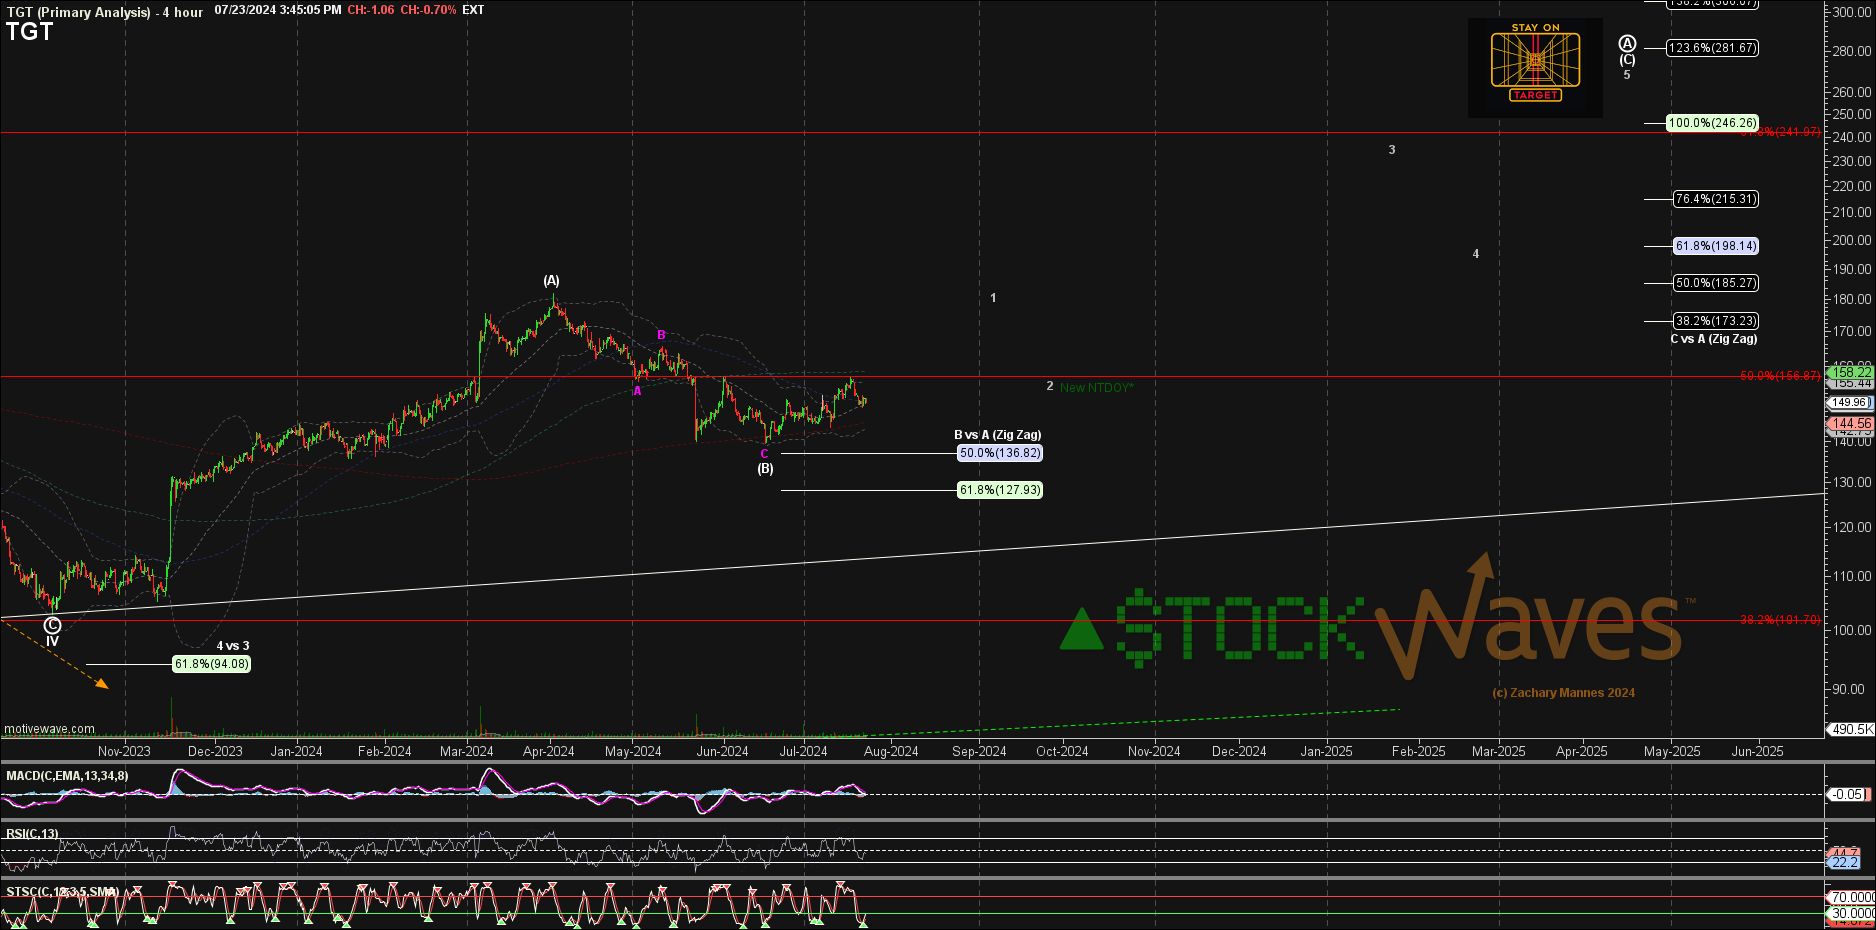Click the circled A label near the 123.6% level
Screen dimensions: 1876x930
point(1627,44)
